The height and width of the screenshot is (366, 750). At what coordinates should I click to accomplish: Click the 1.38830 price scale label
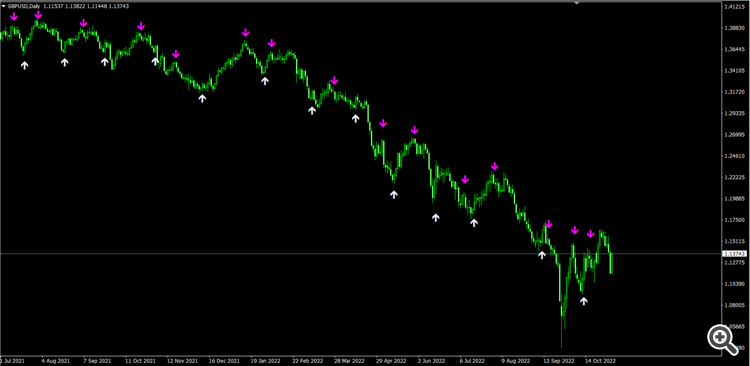pyautogui.click(x=734, y=28)
